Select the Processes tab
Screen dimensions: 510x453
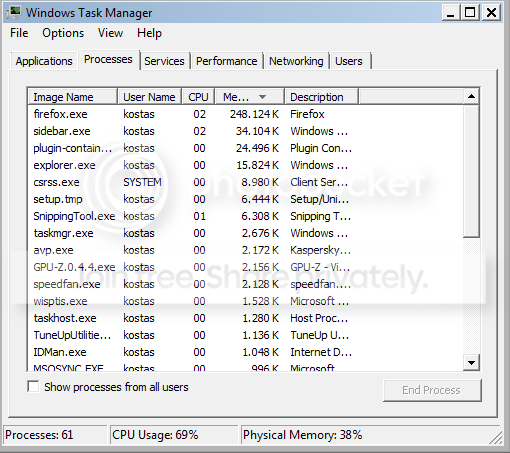tap(108, 59)
